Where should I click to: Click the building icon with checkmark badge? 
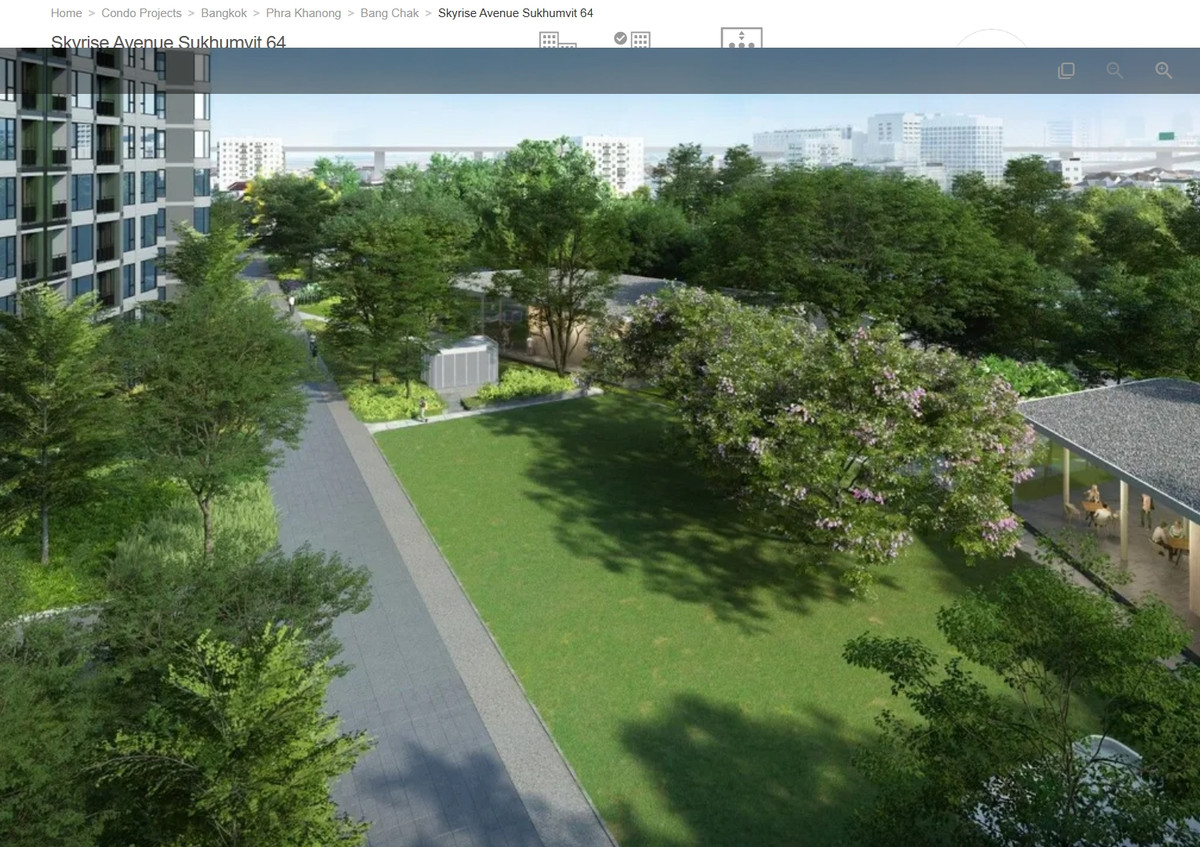pos(632,40)
